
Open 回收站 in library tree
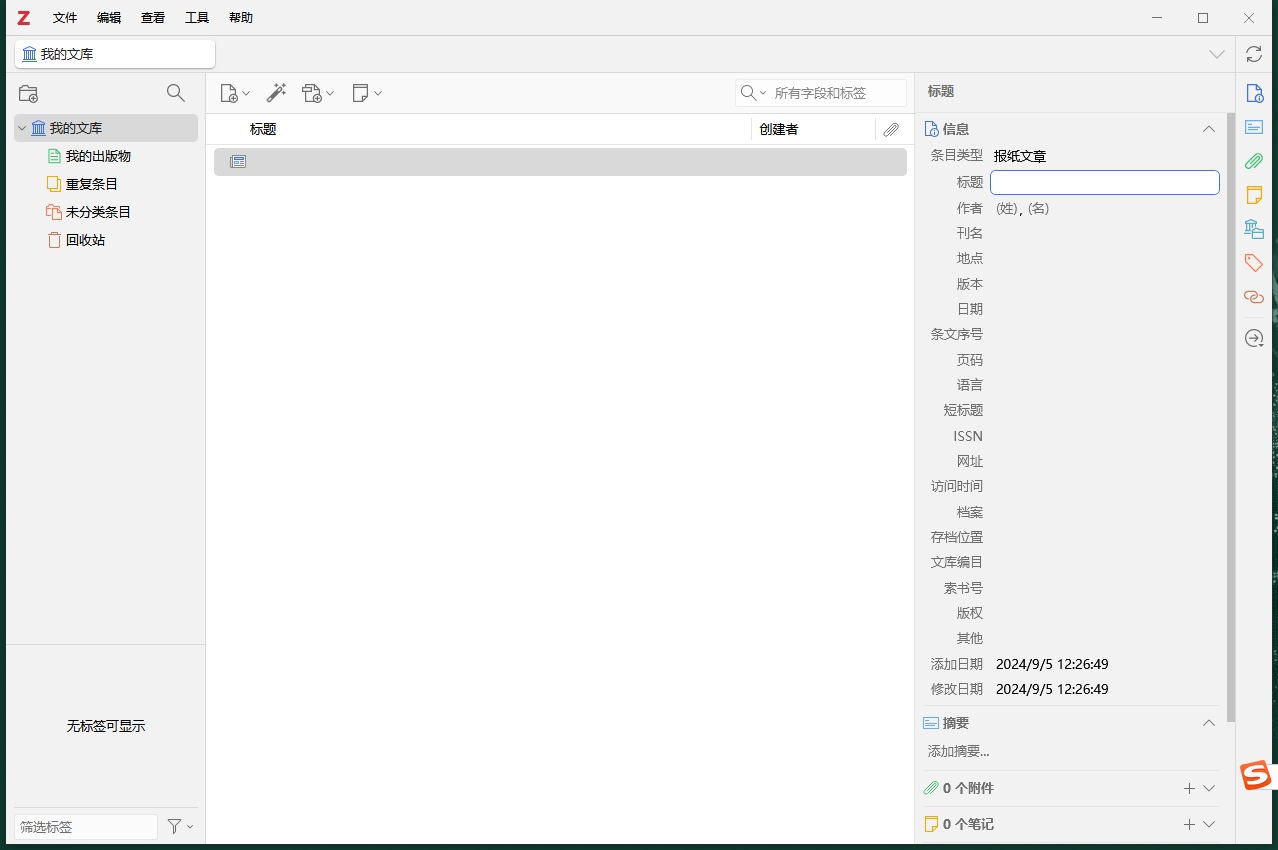point(85,240)
